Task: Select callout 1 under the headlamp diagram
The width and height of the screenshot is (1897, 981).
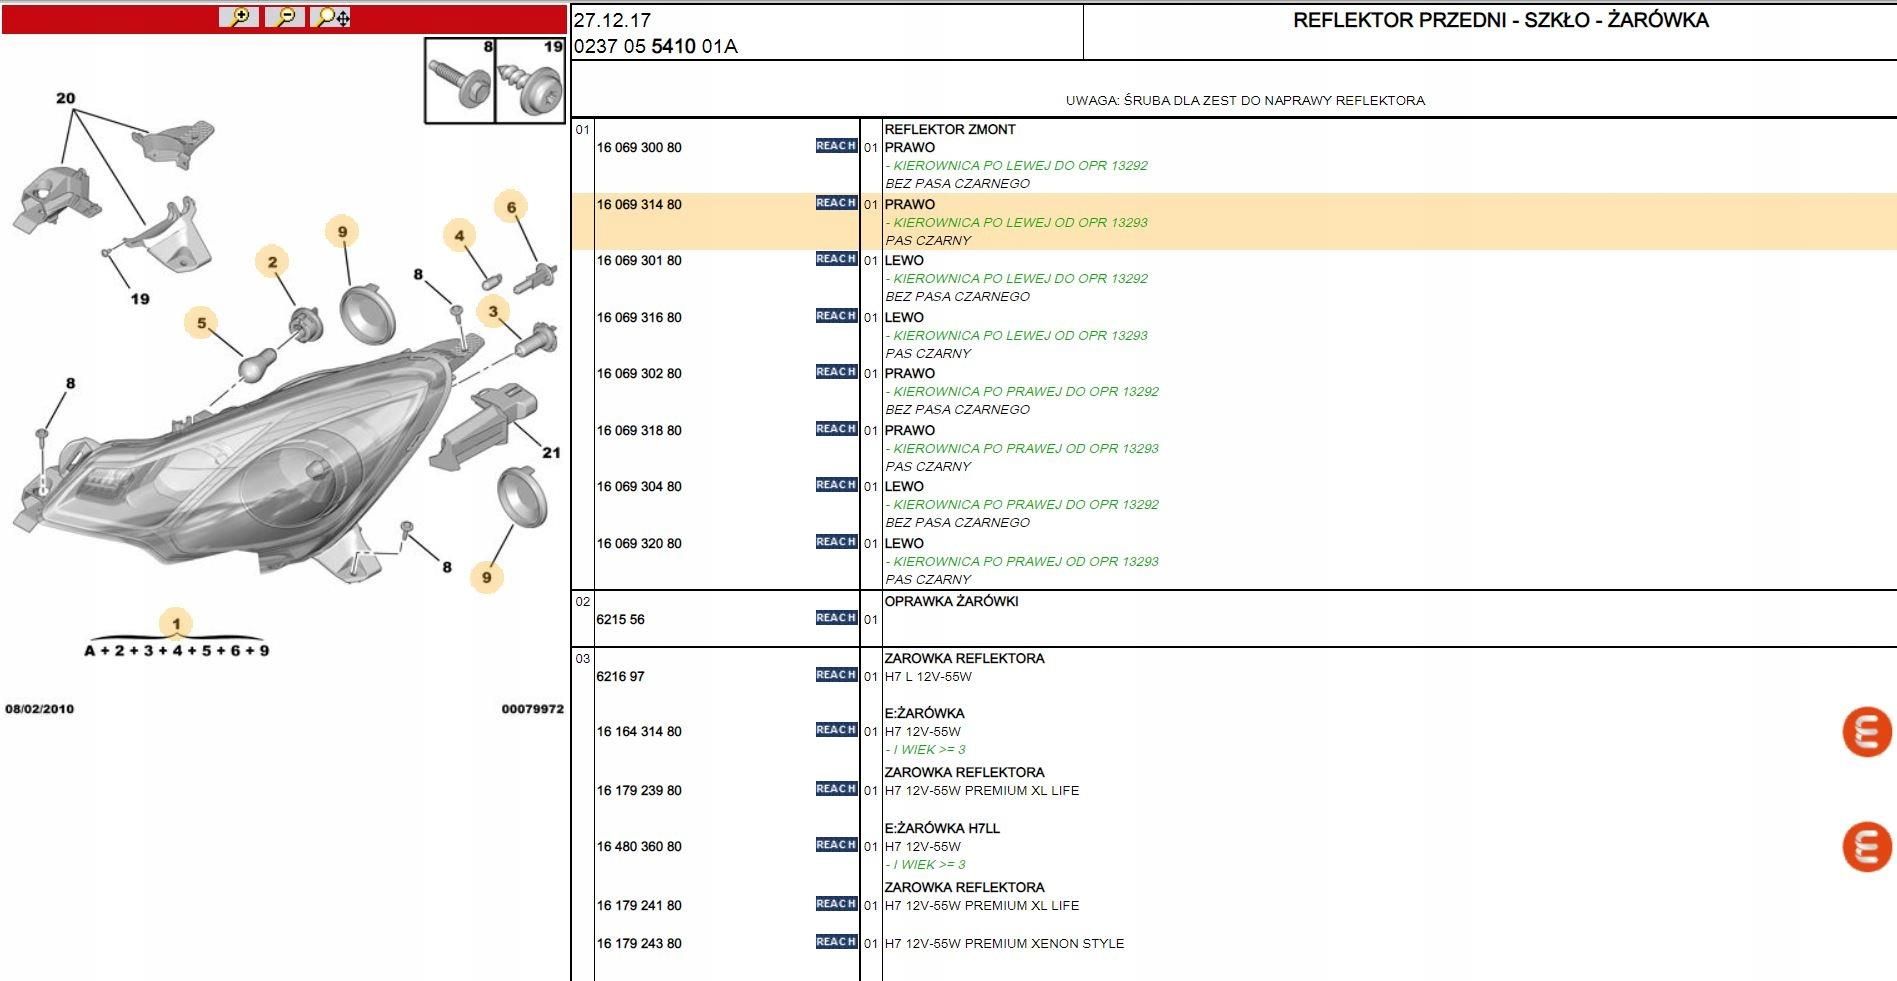Action: tap(176, 624)
